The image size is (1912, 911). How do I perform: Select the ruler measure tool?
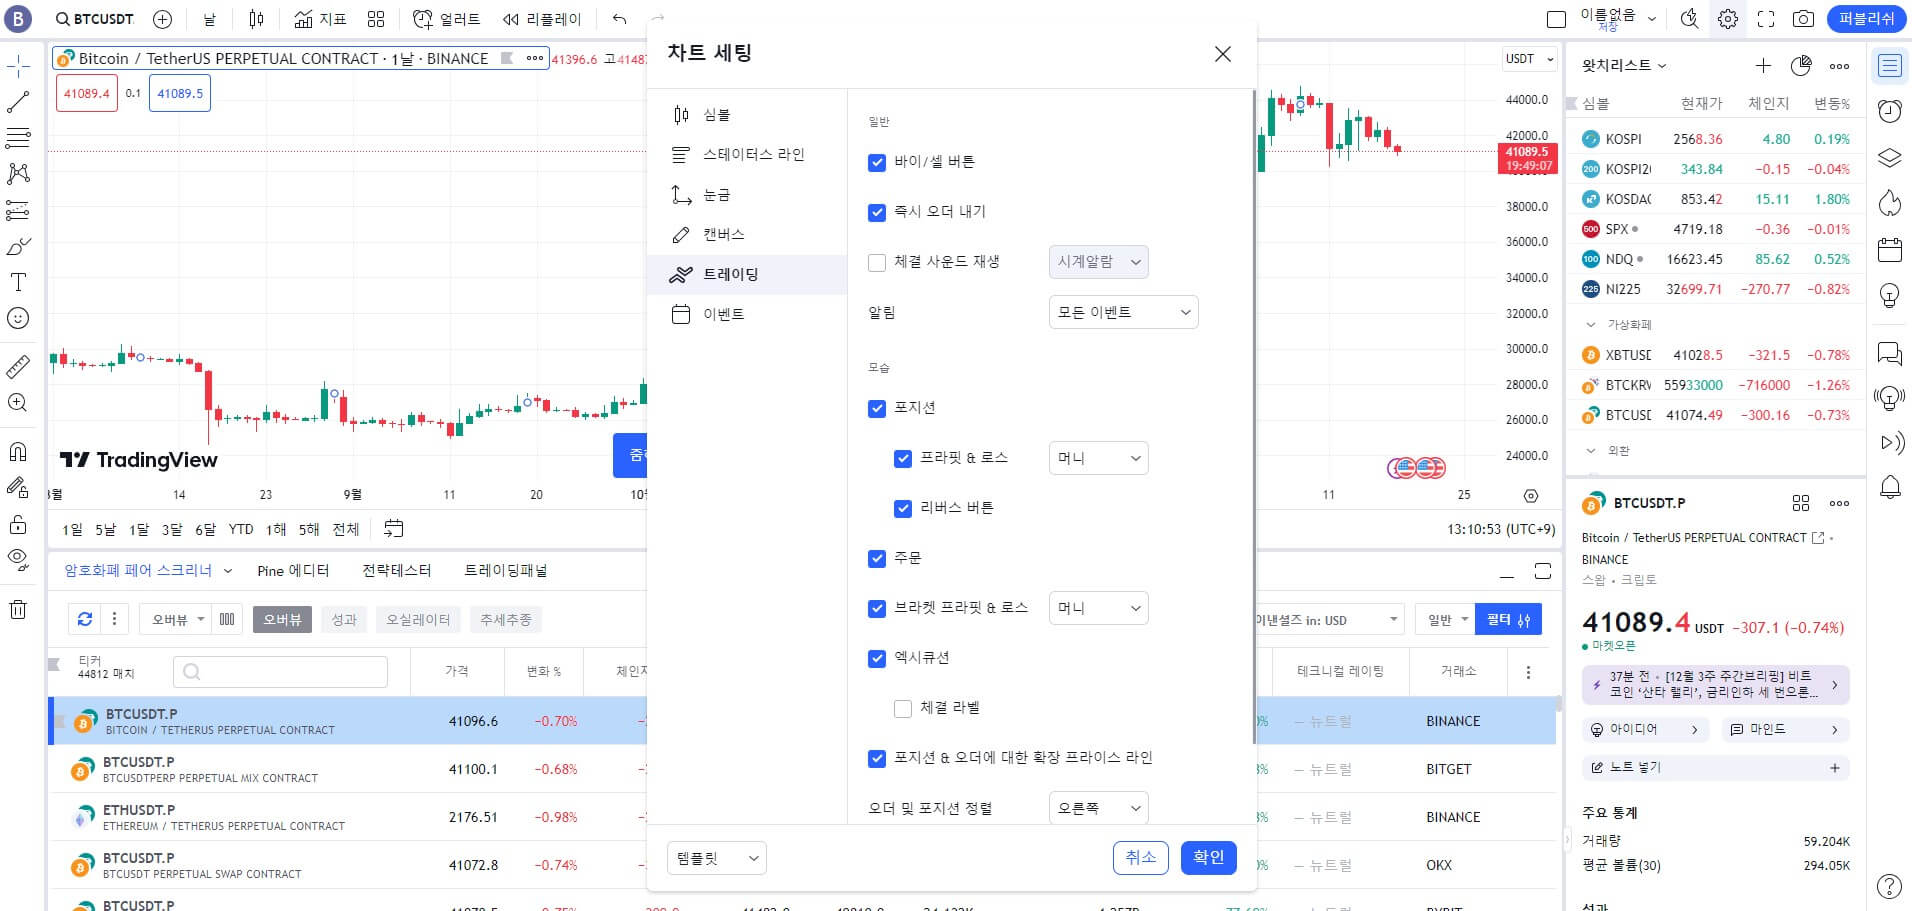pos(18,366)
